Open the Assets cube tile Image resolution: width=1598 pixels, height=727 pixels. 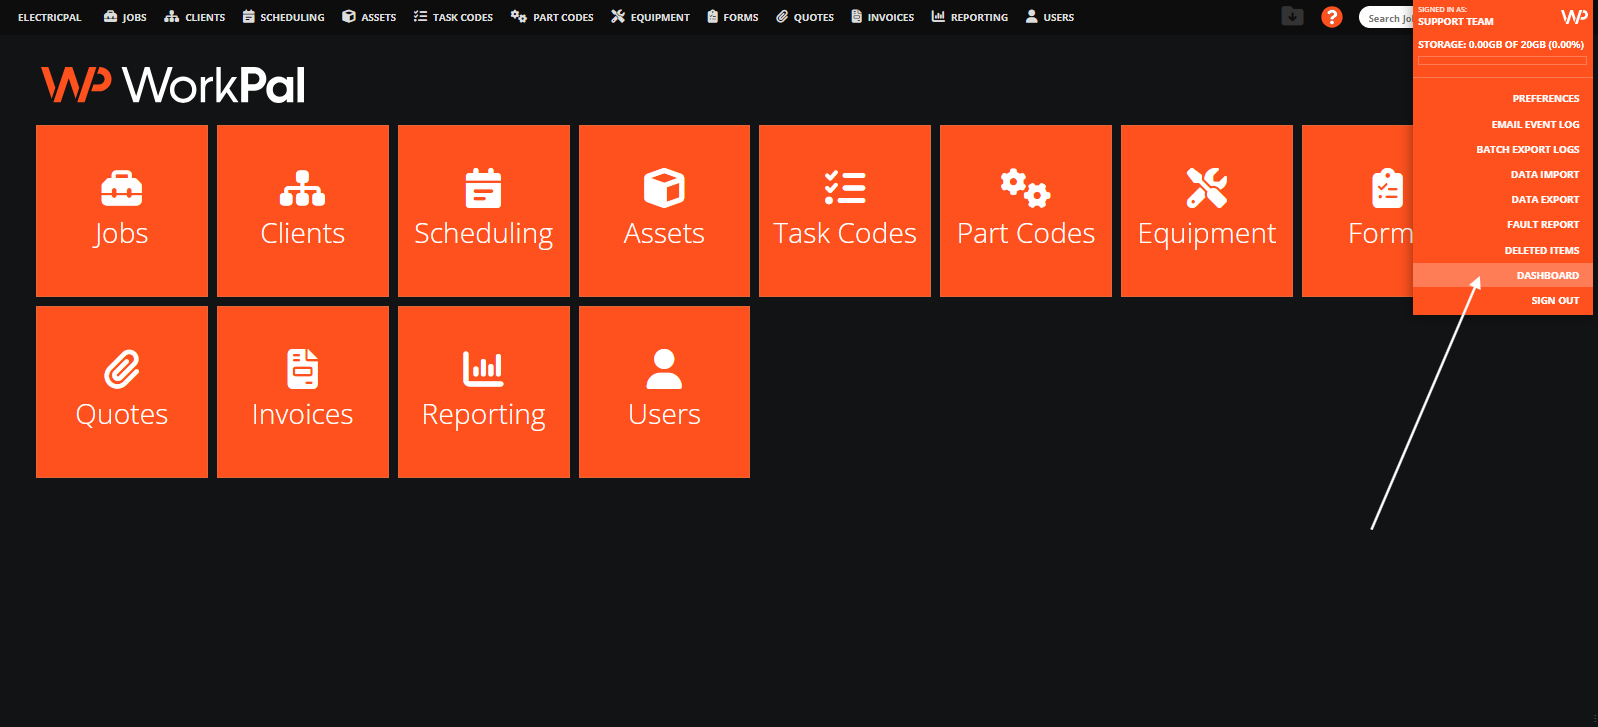(x=664, y=211)
